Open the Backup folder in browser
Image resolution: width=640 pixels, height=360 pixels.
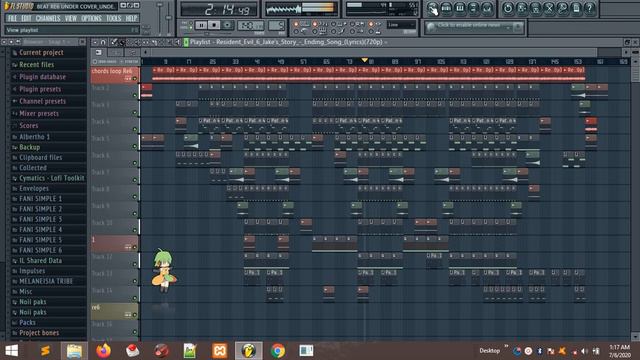[29, 147]
